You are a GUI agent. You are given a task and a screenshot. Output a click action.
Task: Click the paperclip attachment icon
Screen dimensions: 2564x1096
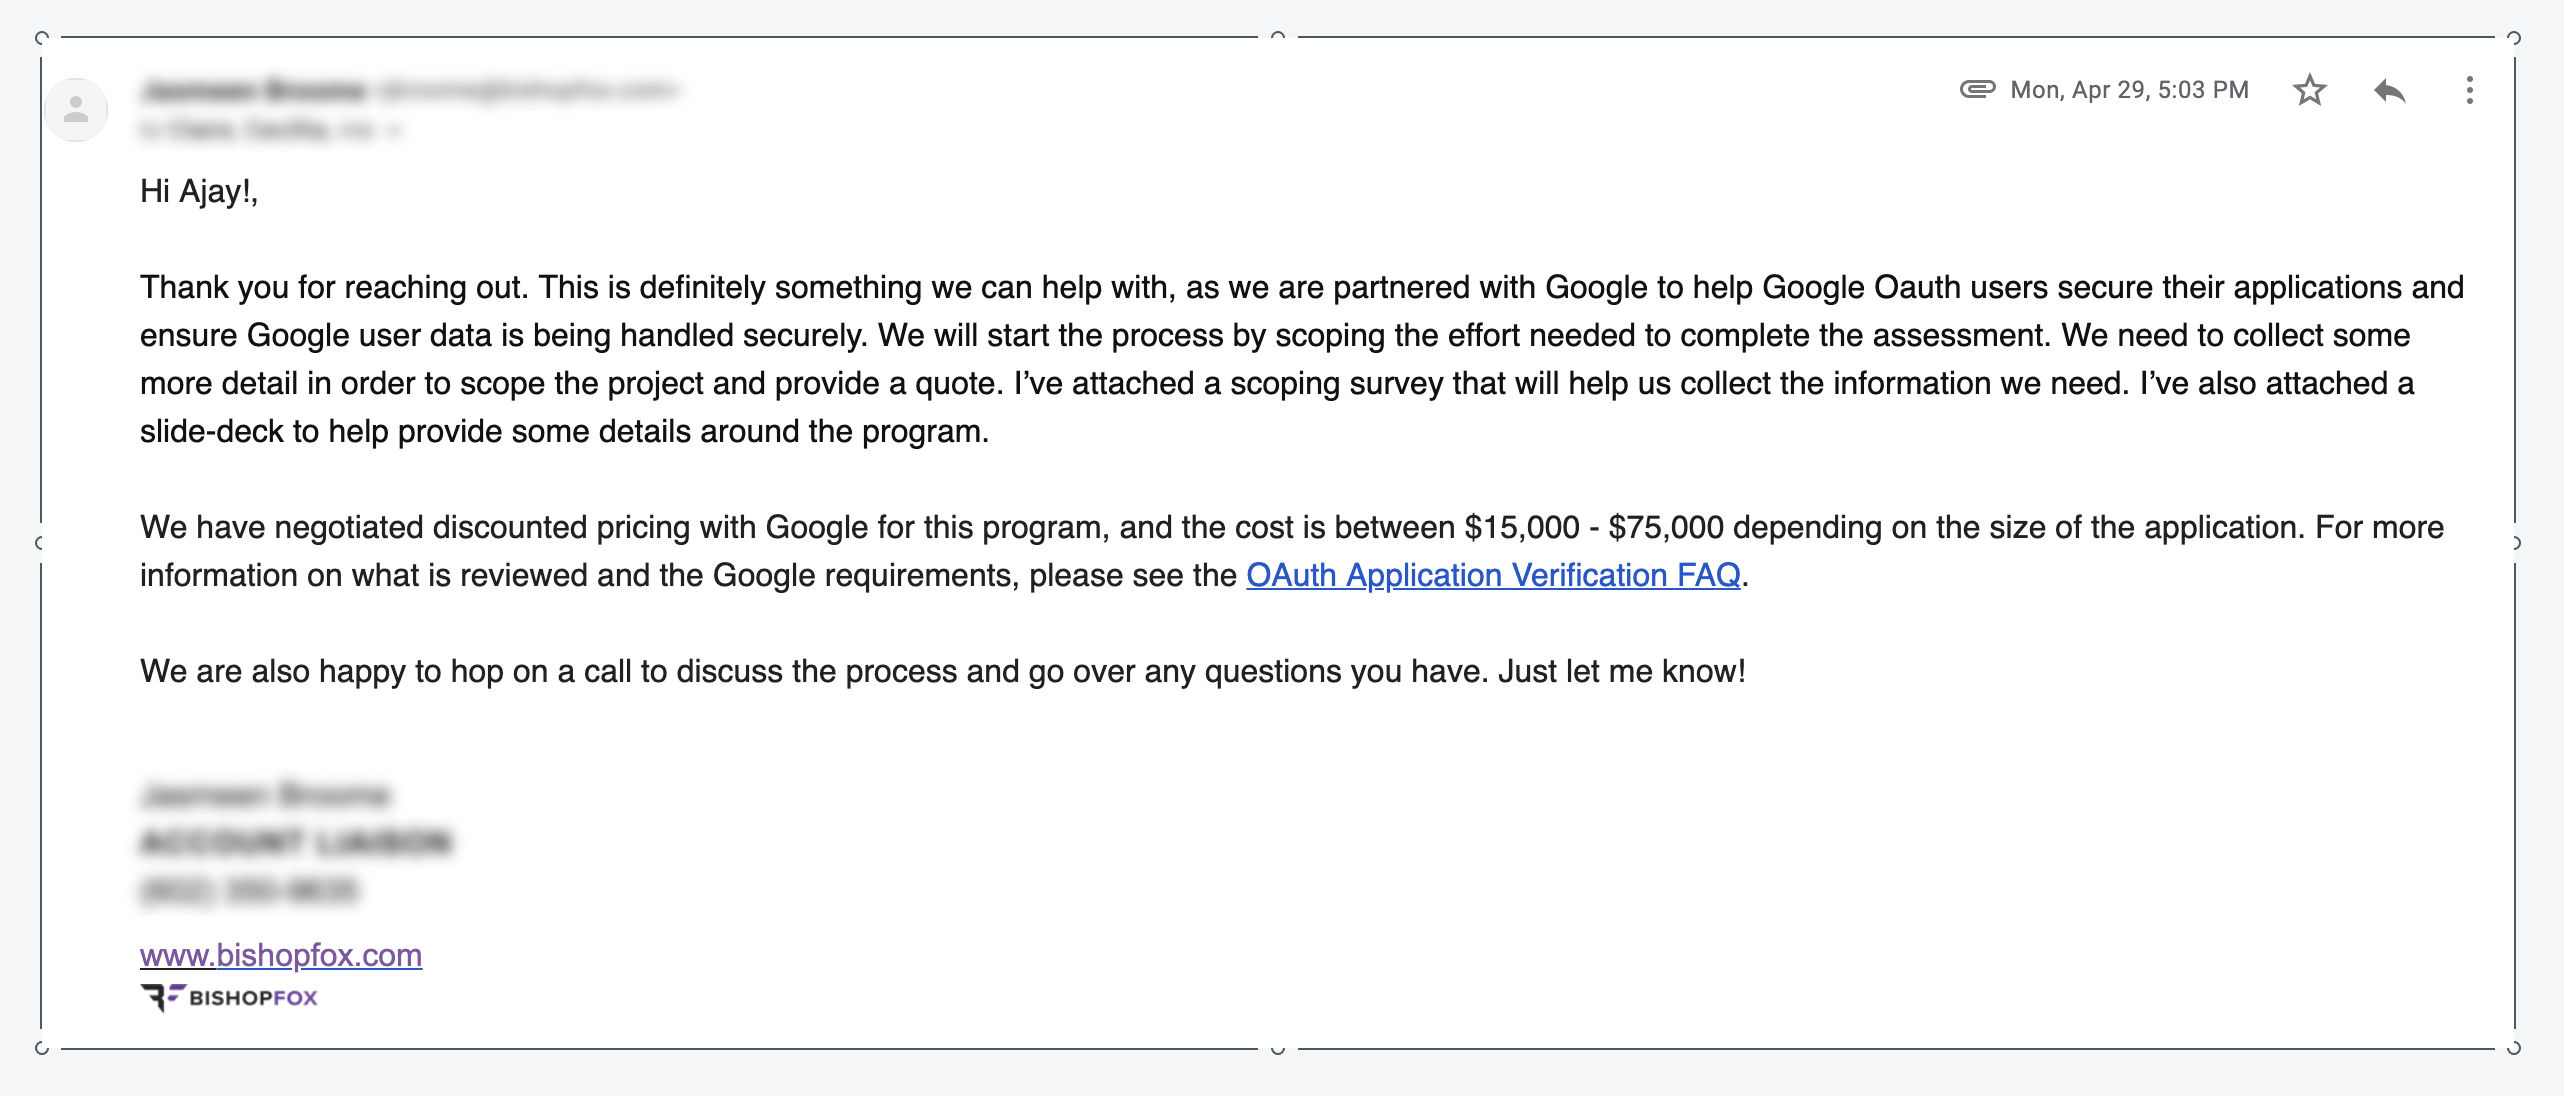pos(1977,90)
